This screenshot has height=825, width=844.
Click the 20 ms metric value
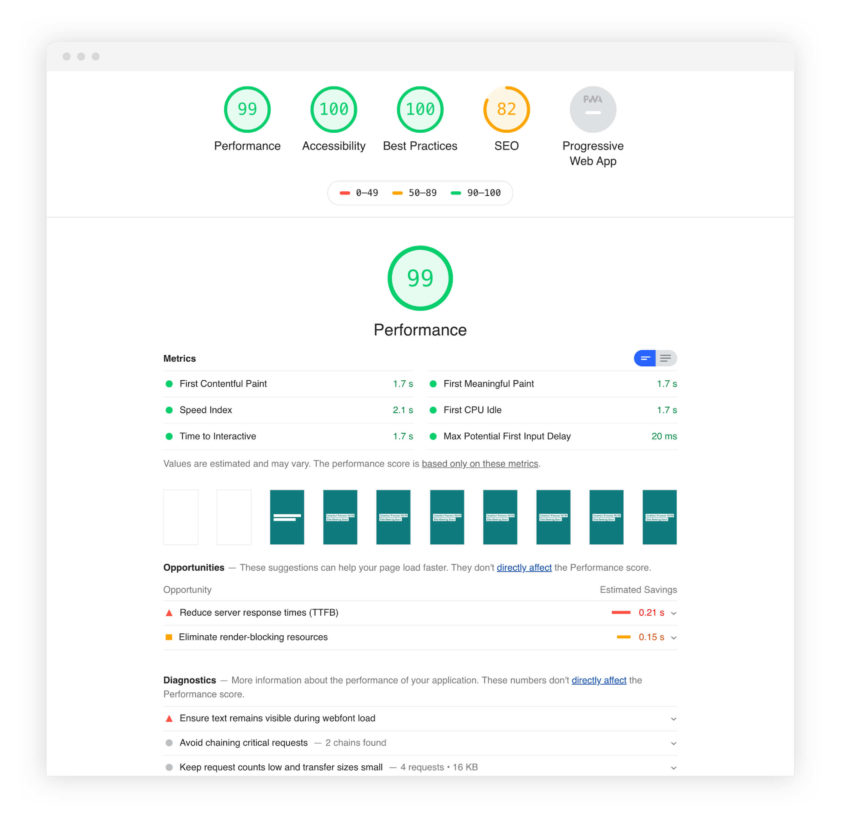click(x=664, y=436)
